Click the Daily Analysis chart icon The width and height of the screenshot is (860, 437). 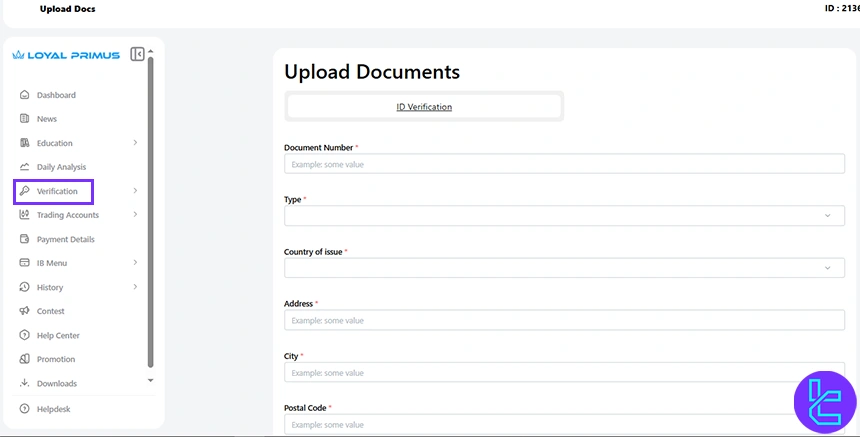(x=24, y=167)
